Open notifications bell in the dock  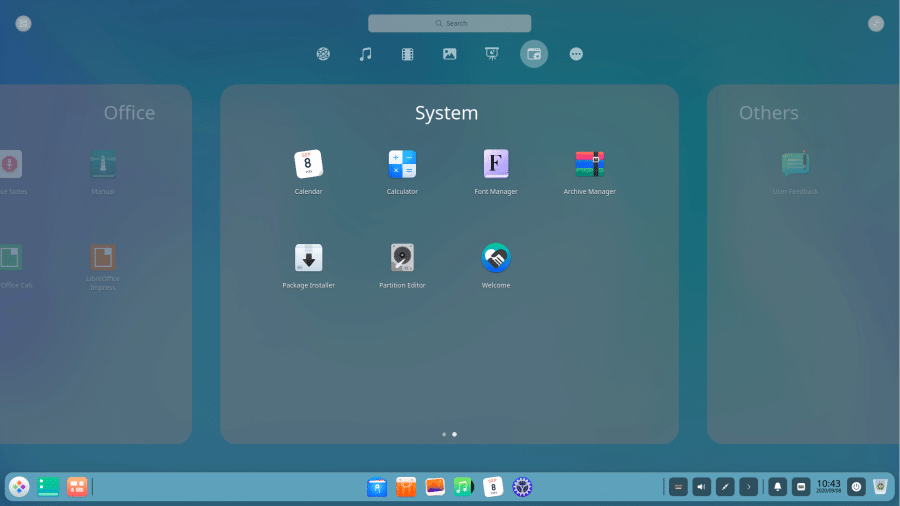(777, 487)
